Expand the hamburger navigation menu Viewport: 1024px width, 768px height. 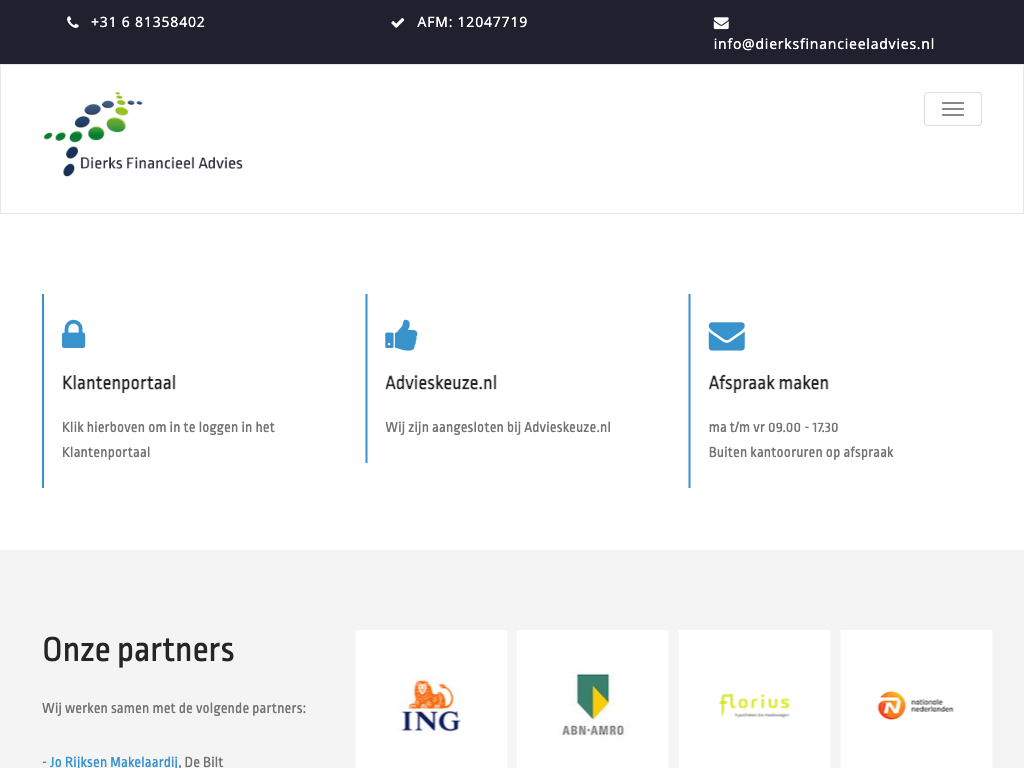952,109
